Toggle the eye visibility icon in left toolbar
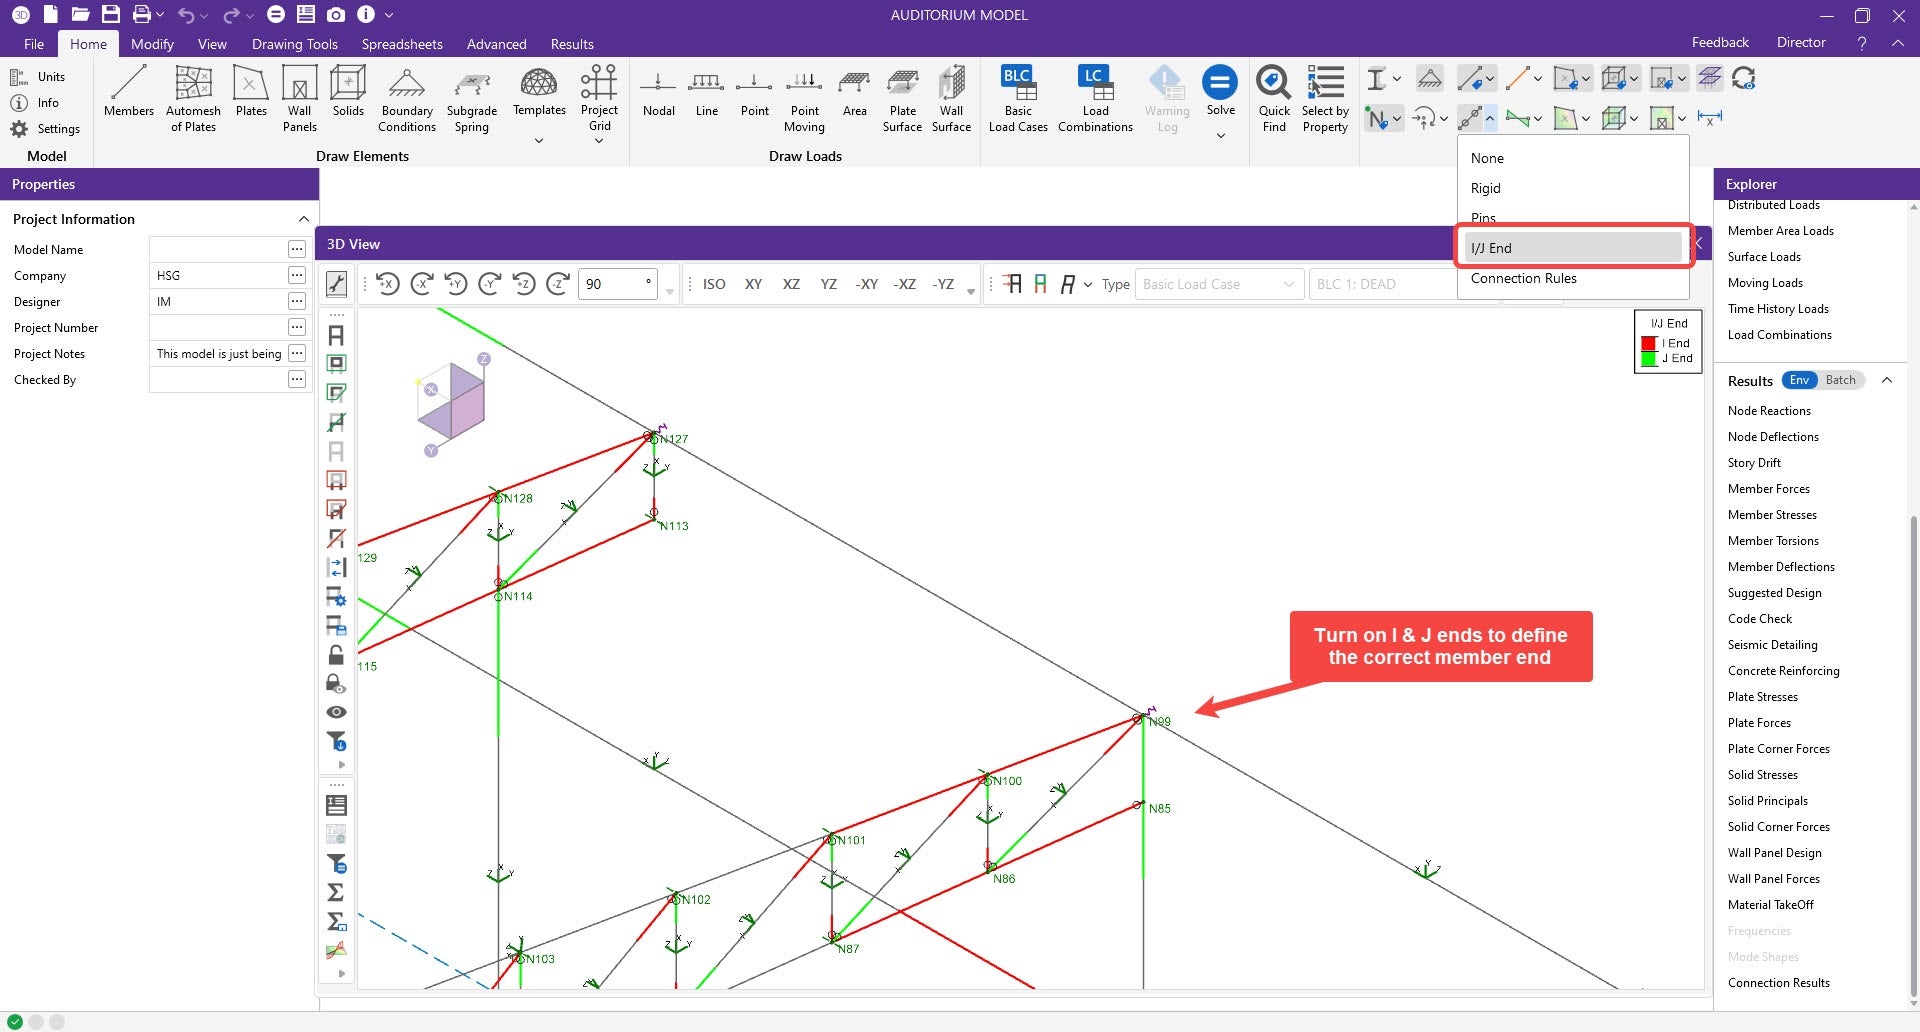 (336, 711)
